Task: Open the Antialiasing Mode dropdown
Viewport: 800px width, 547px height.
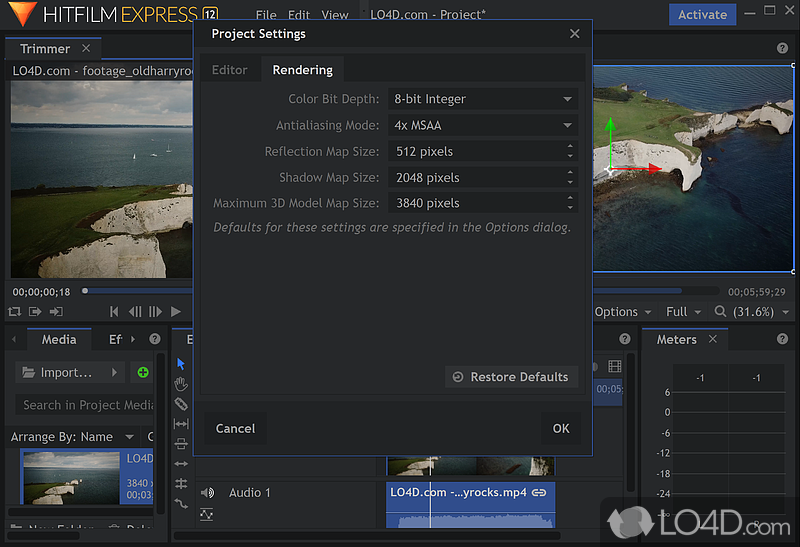Action: pos(483,125)
